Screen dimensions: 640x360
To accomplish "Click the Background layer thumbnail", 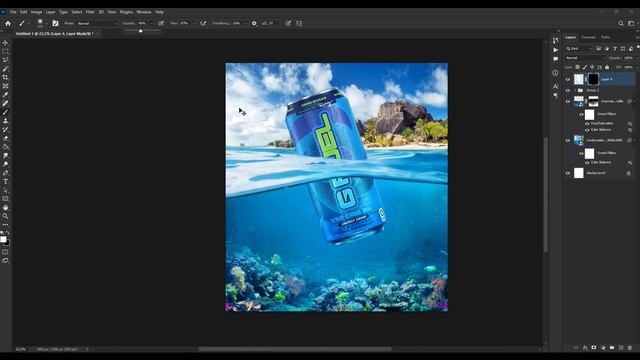I will coord(579,173).
